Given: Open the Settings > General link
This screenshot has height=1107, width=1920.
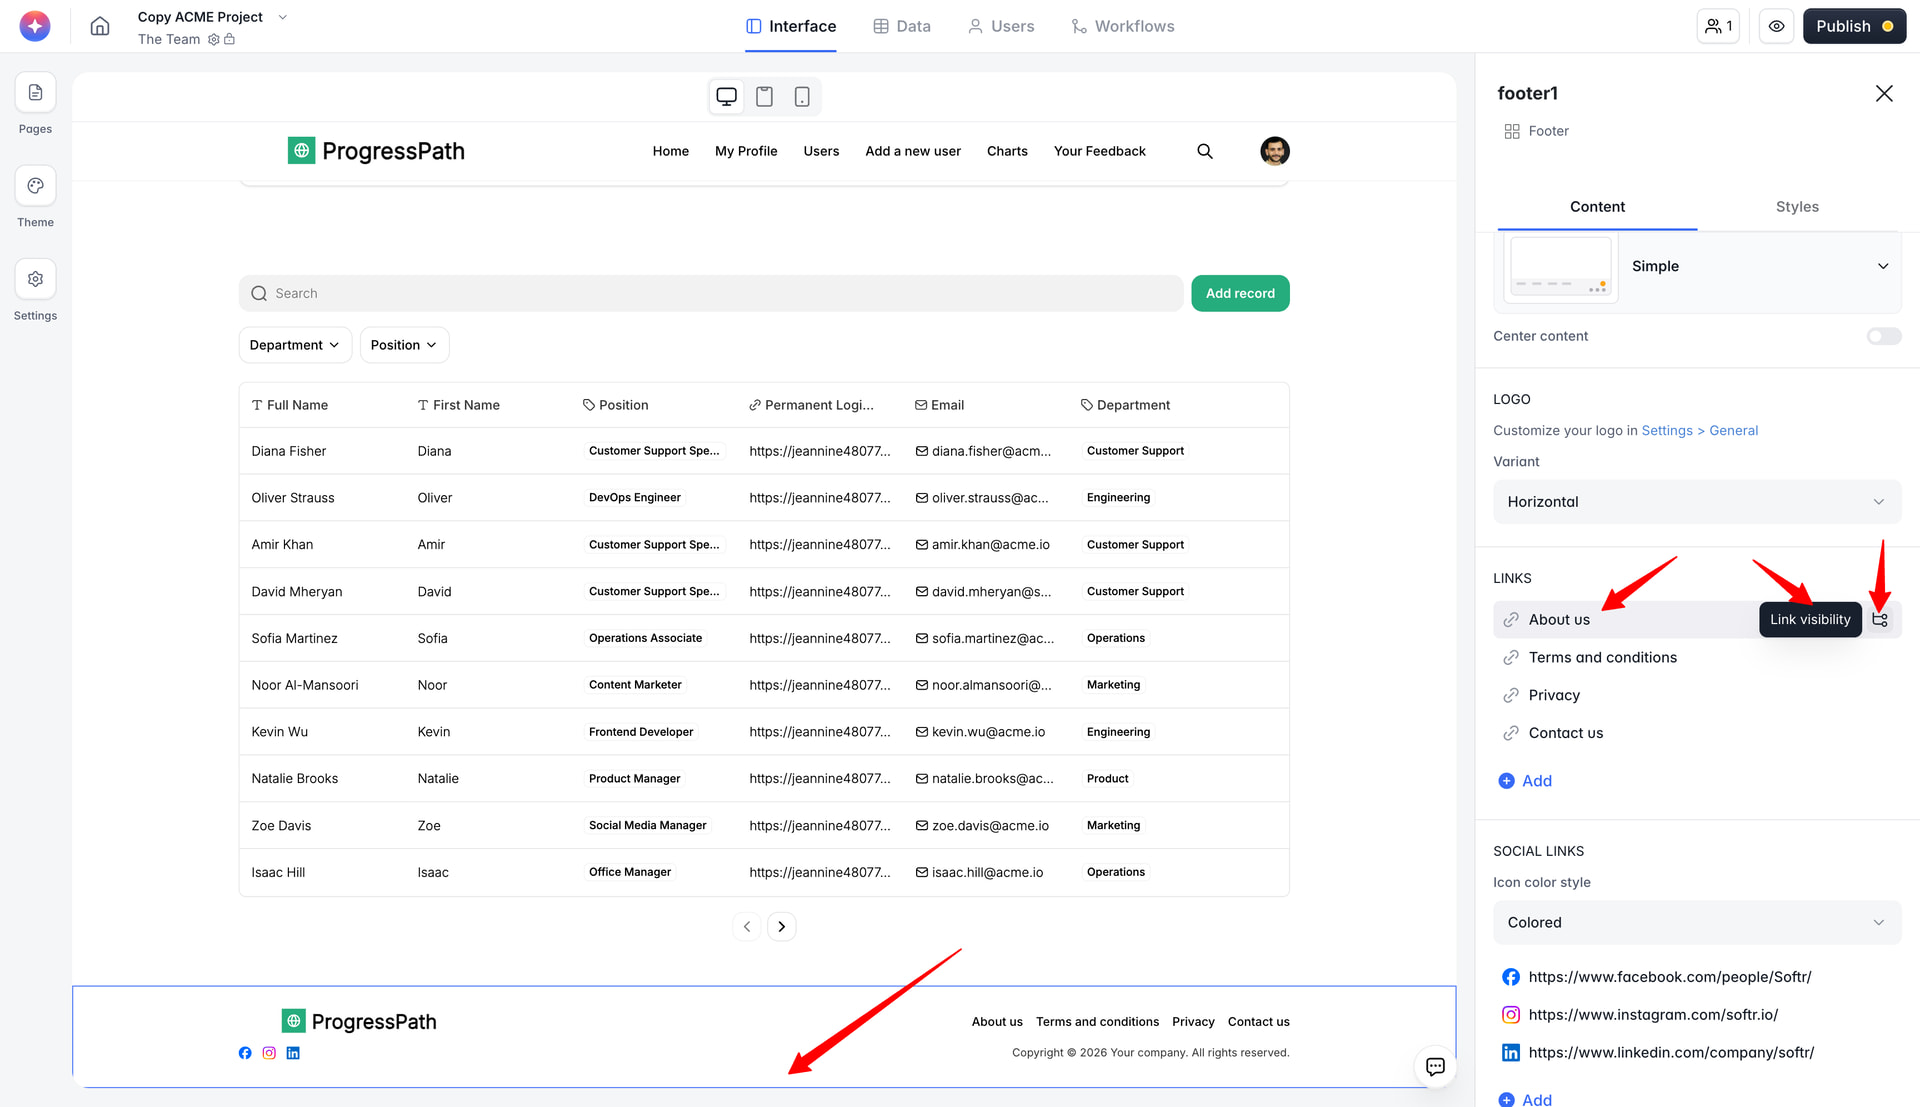Looking at the screenshot, I should pos(1699,431).
